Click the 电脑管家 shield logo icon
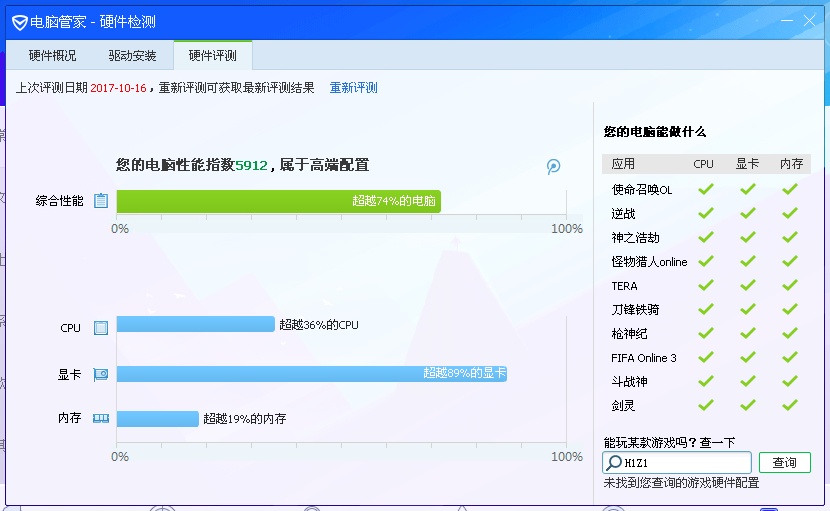Screen dimensions: 830x511 [20, 22]
